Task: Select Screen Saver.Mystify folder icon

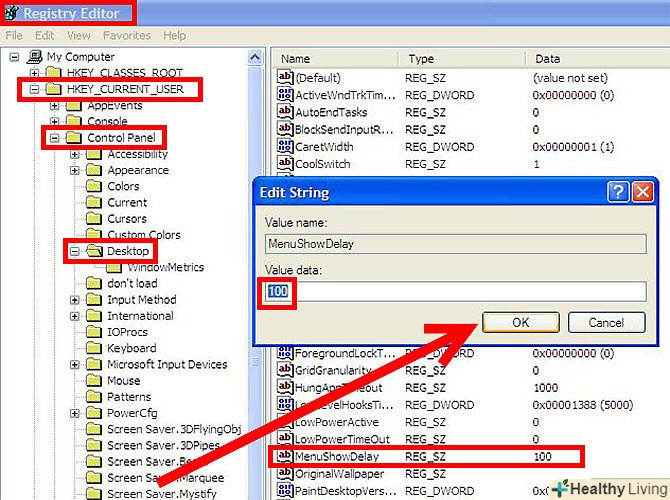Action: [94, 494]
